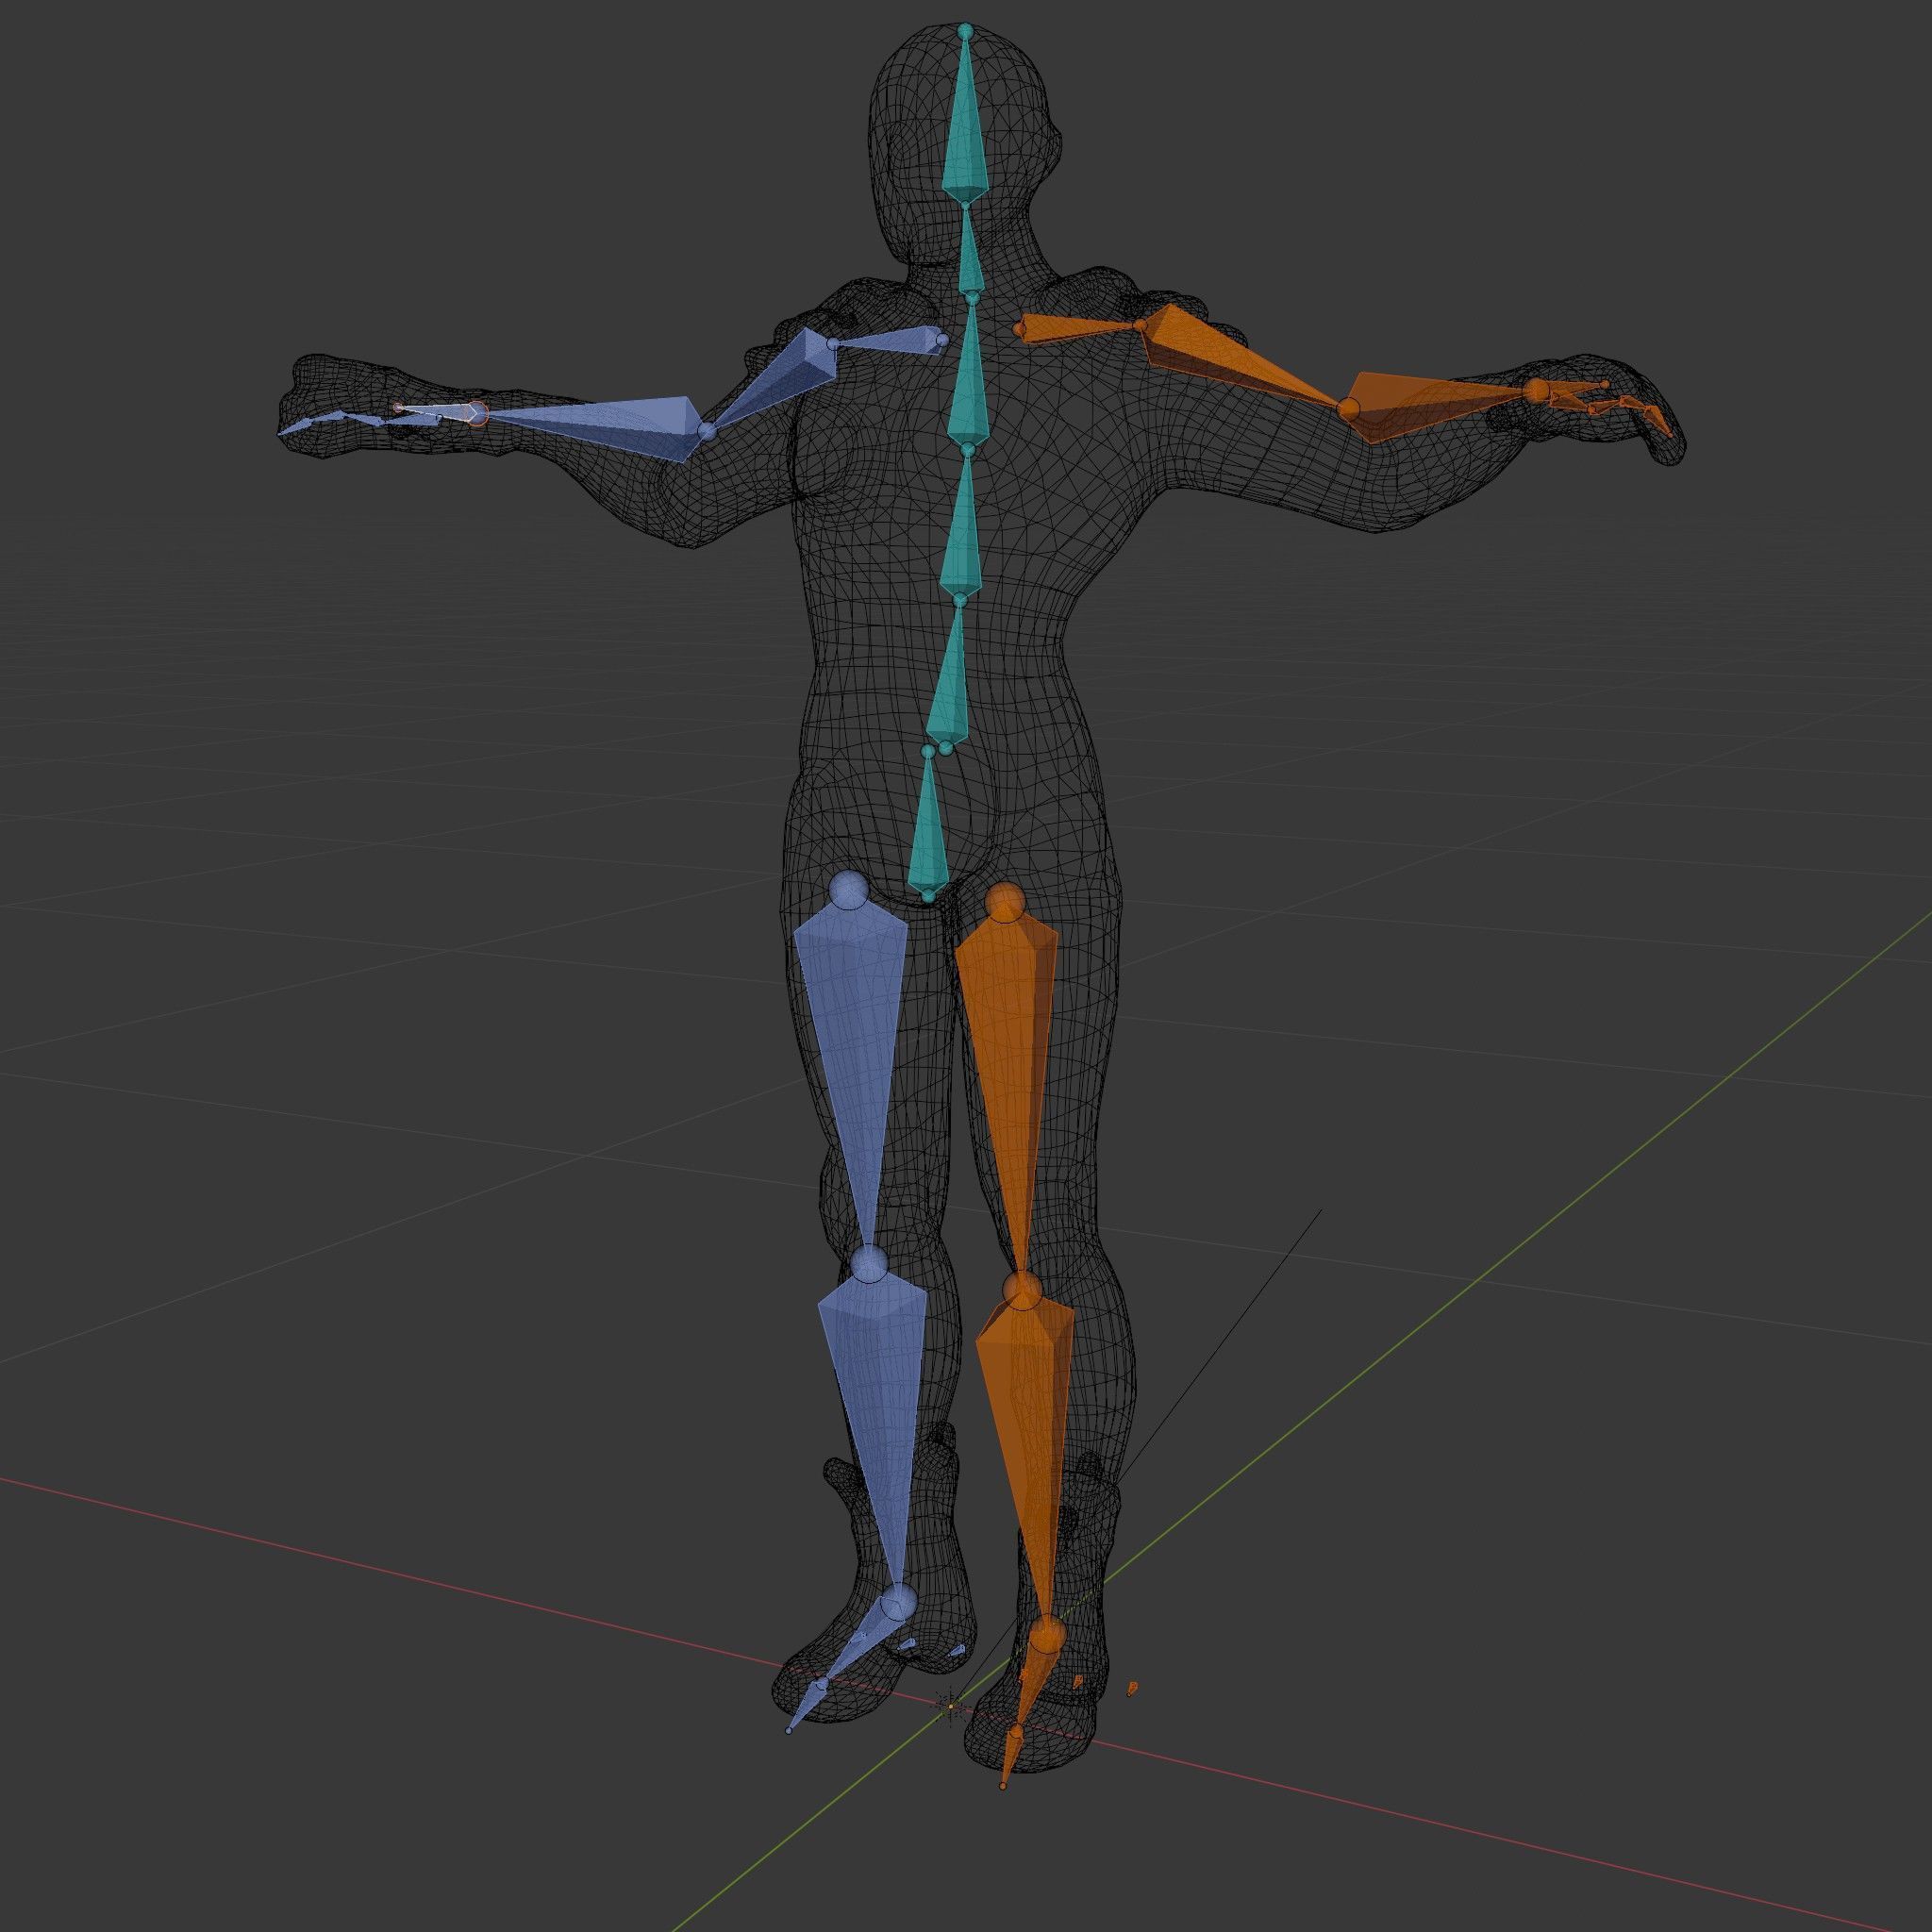This screenshot has height=1932, width=1932.
Task: Click the orange knee joint sphere
Action: coord(1021,1290)
